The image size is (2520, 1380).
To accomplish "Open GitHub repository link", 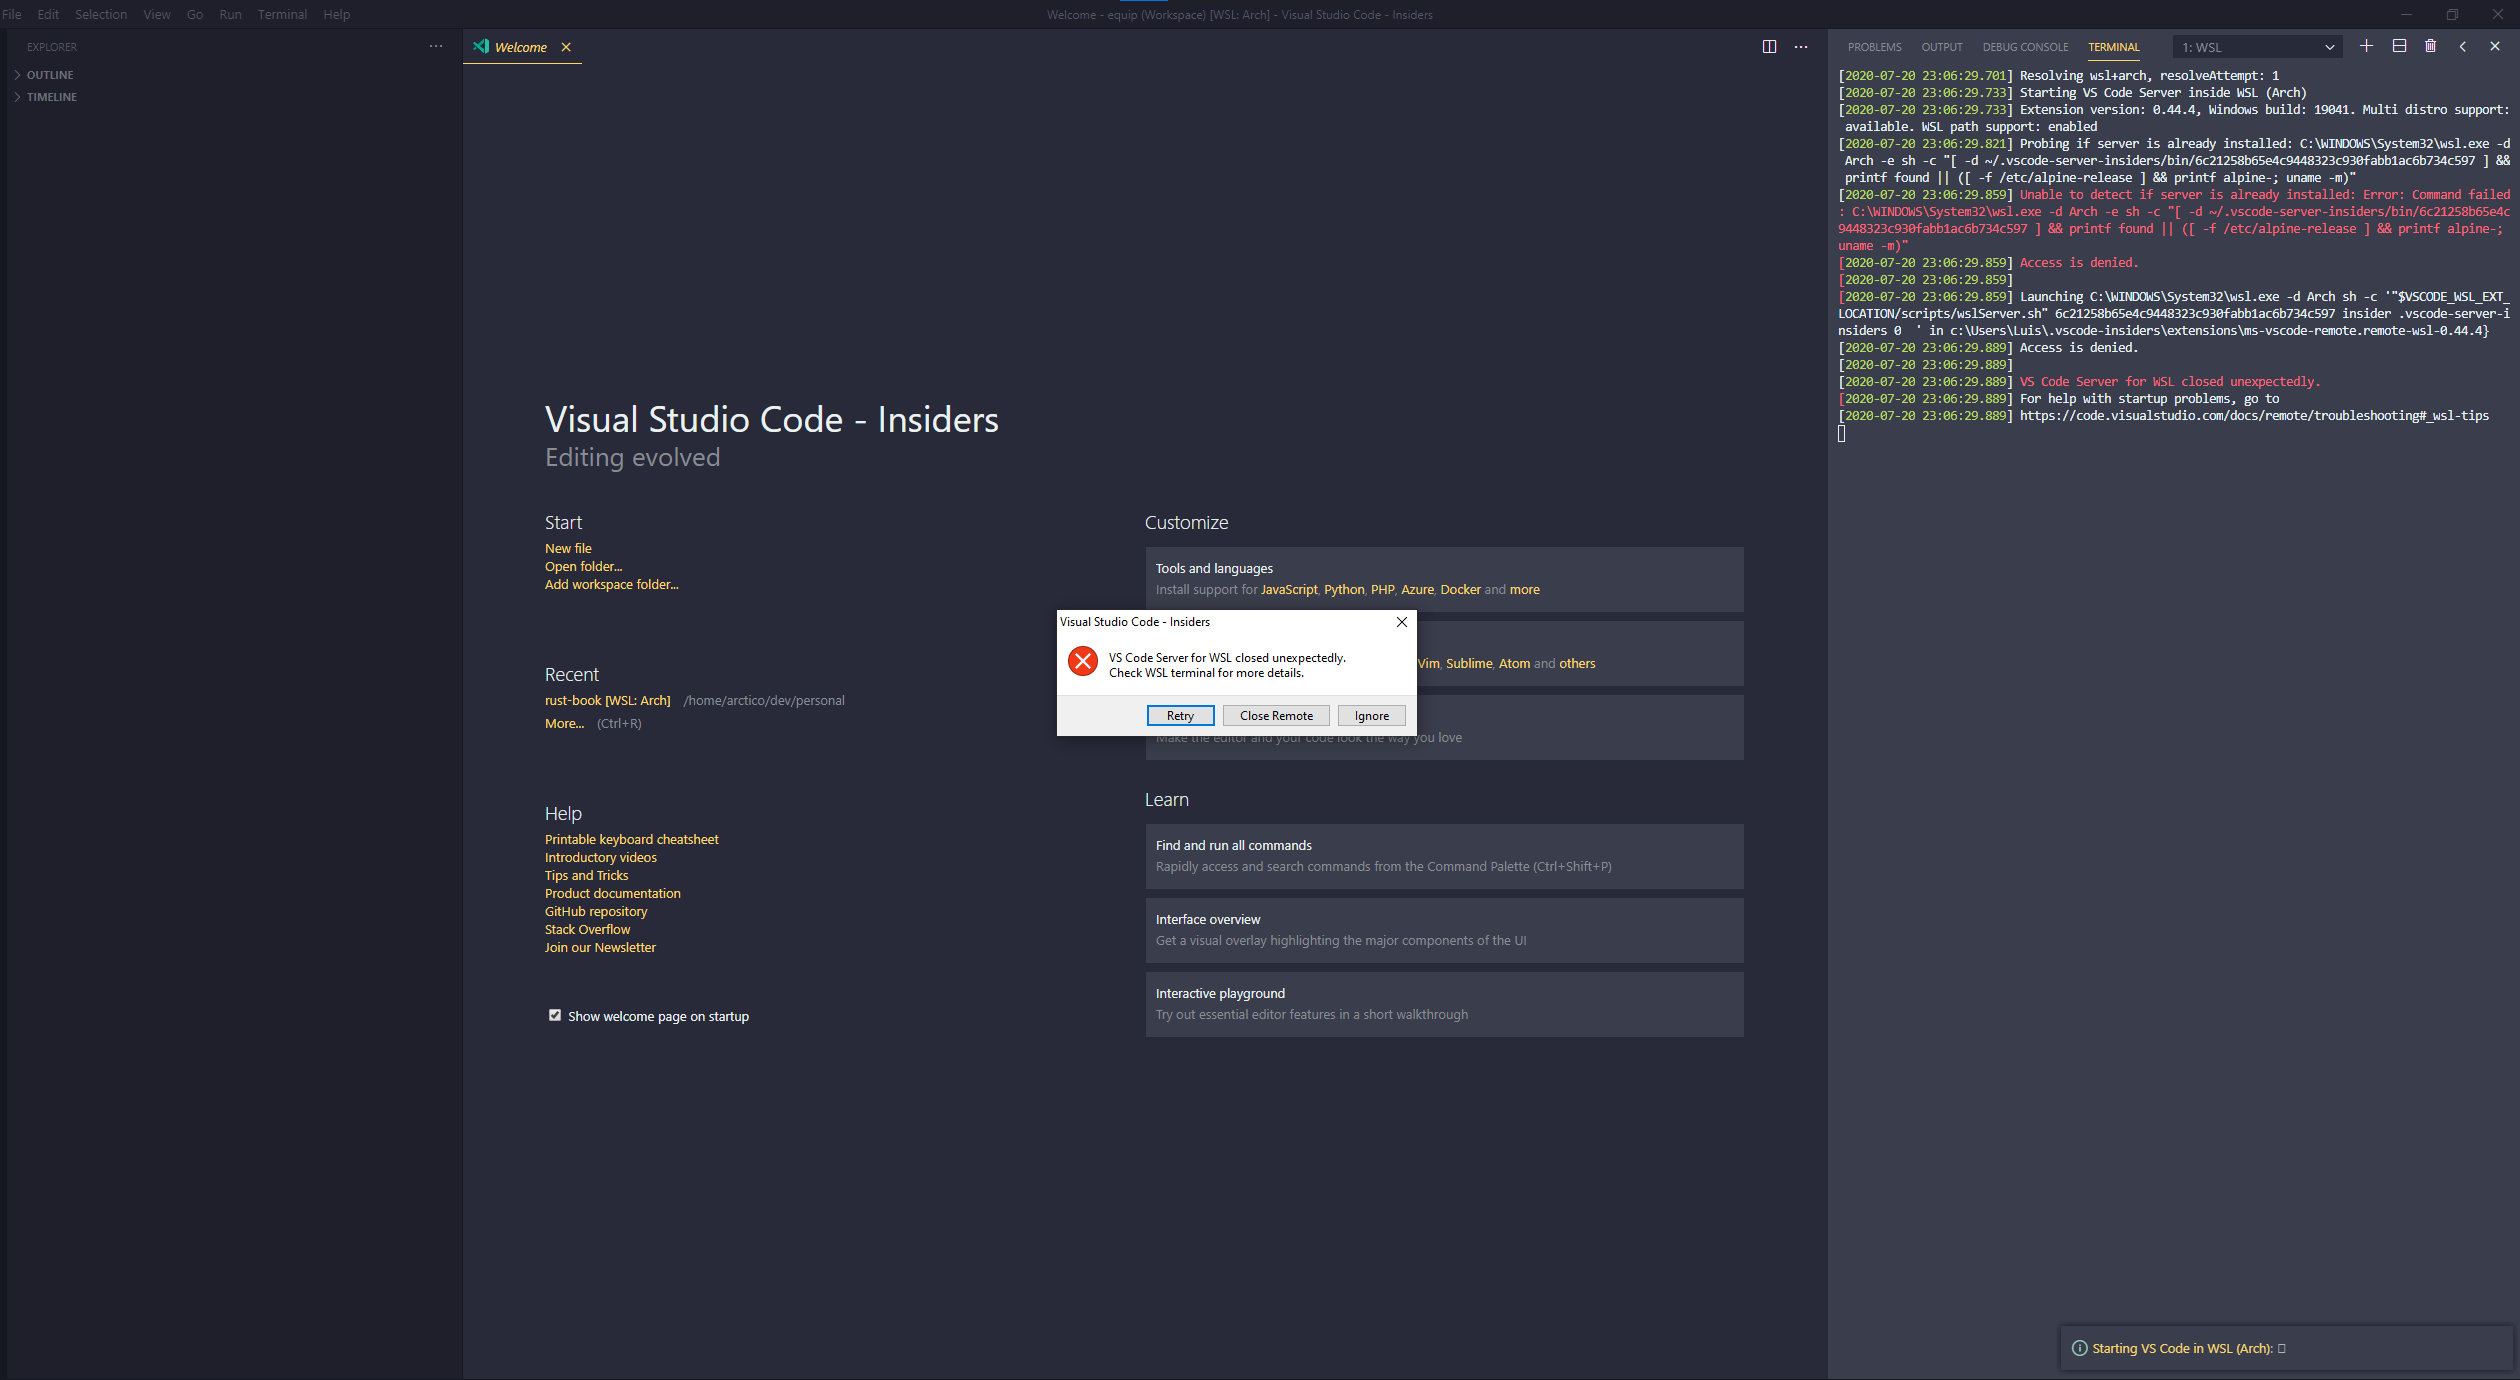I will point(596,911).
